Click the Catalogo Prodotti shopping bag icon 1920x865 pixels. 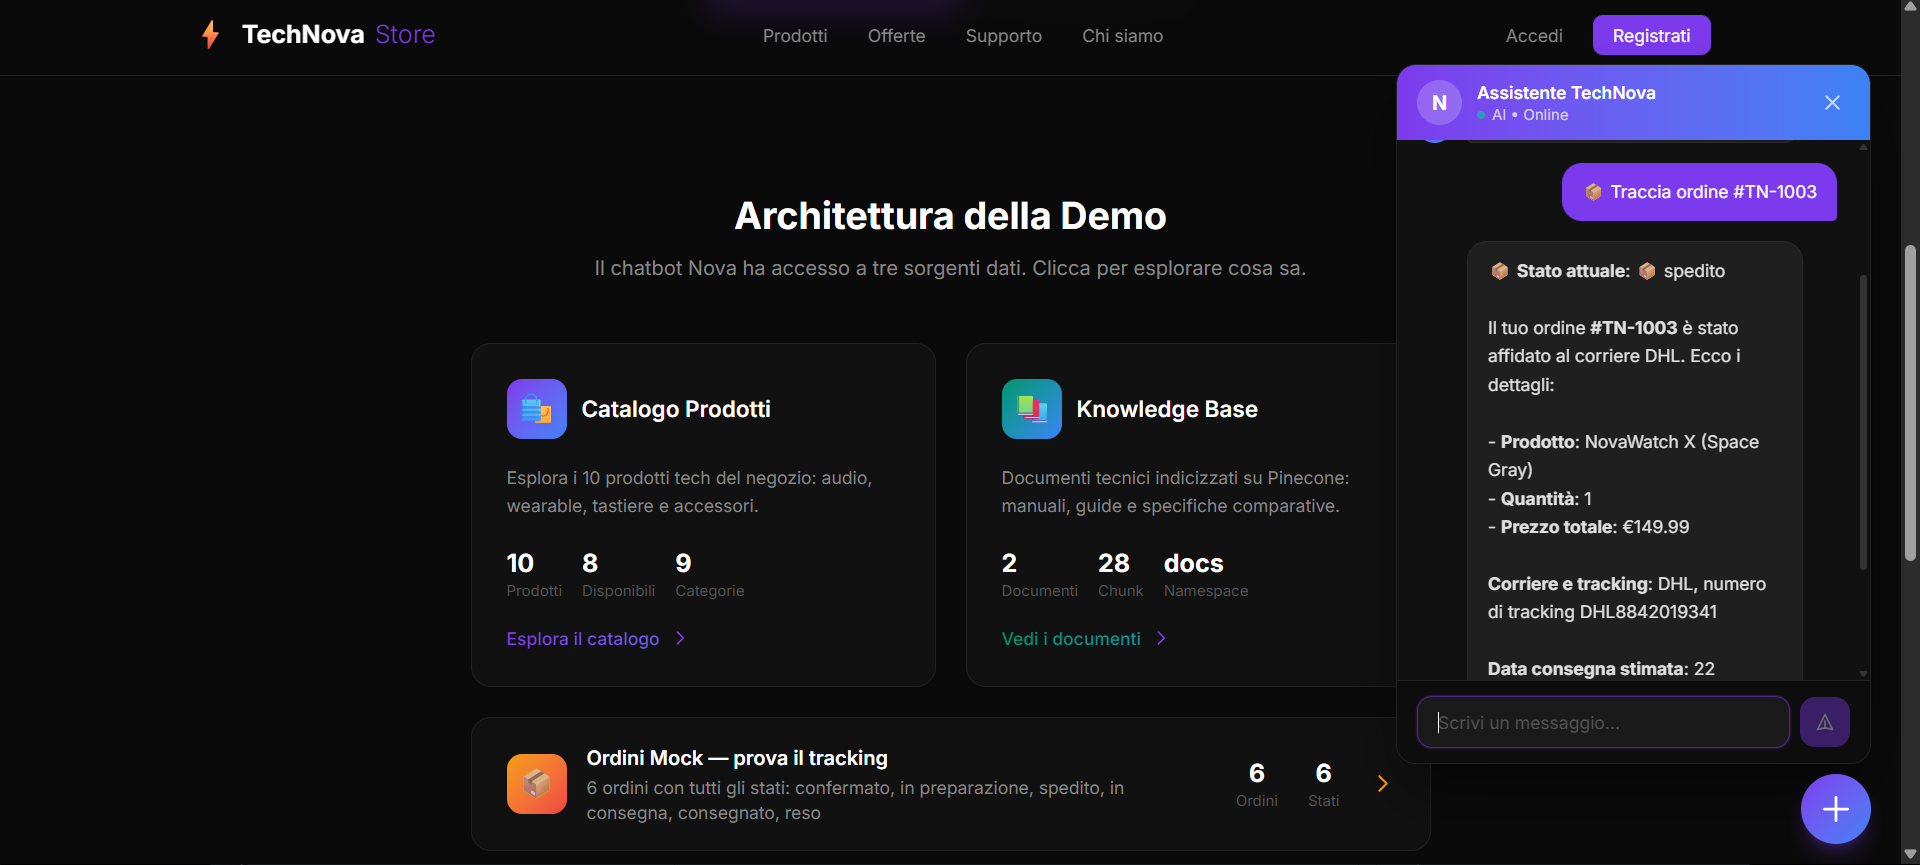pyautogui.click(x=536, y=409)
